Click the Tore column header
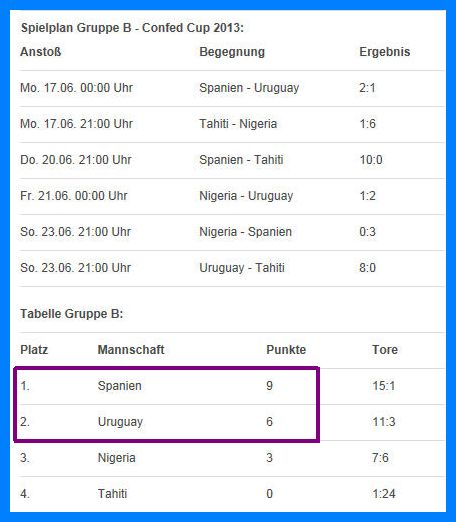This screenshot has width=456, height=522. pyautogui.click(x=385, y=350)
